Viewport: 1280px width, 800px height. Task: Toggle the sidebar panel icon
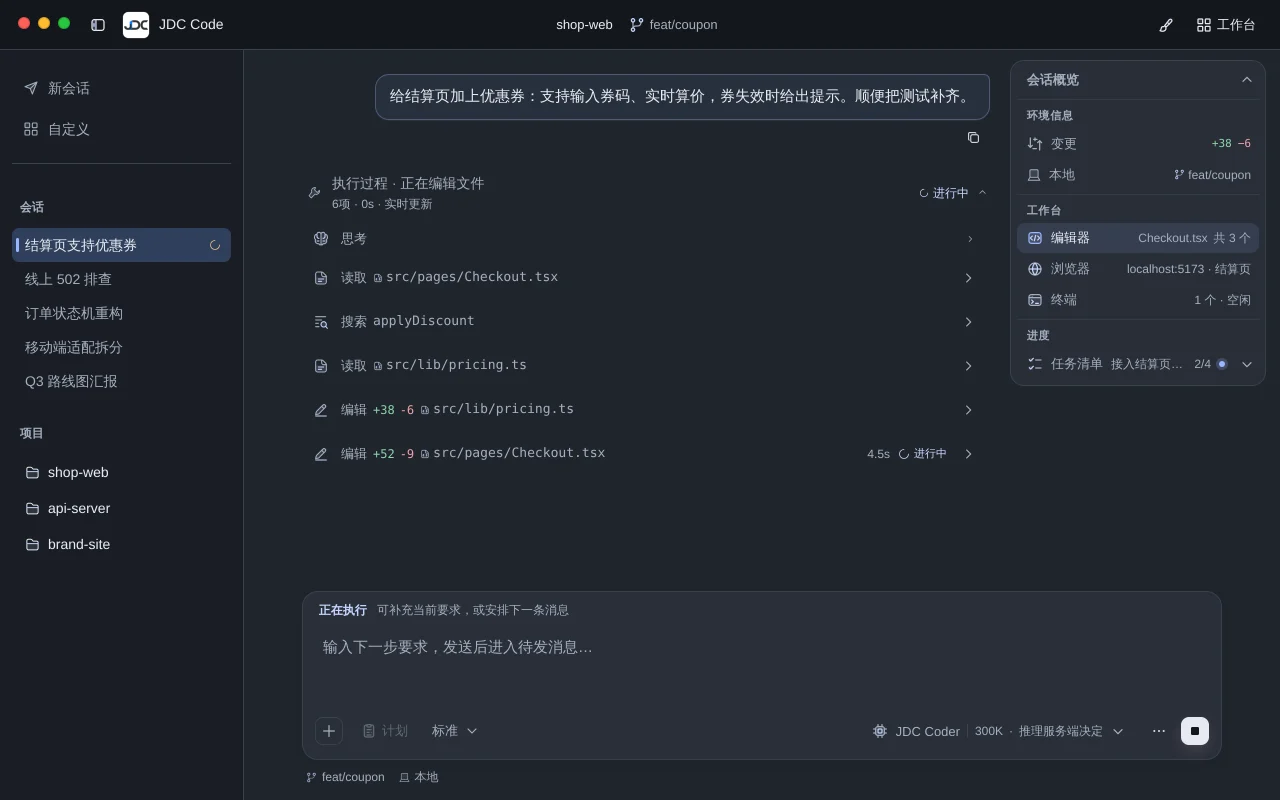tap(98, 25)
